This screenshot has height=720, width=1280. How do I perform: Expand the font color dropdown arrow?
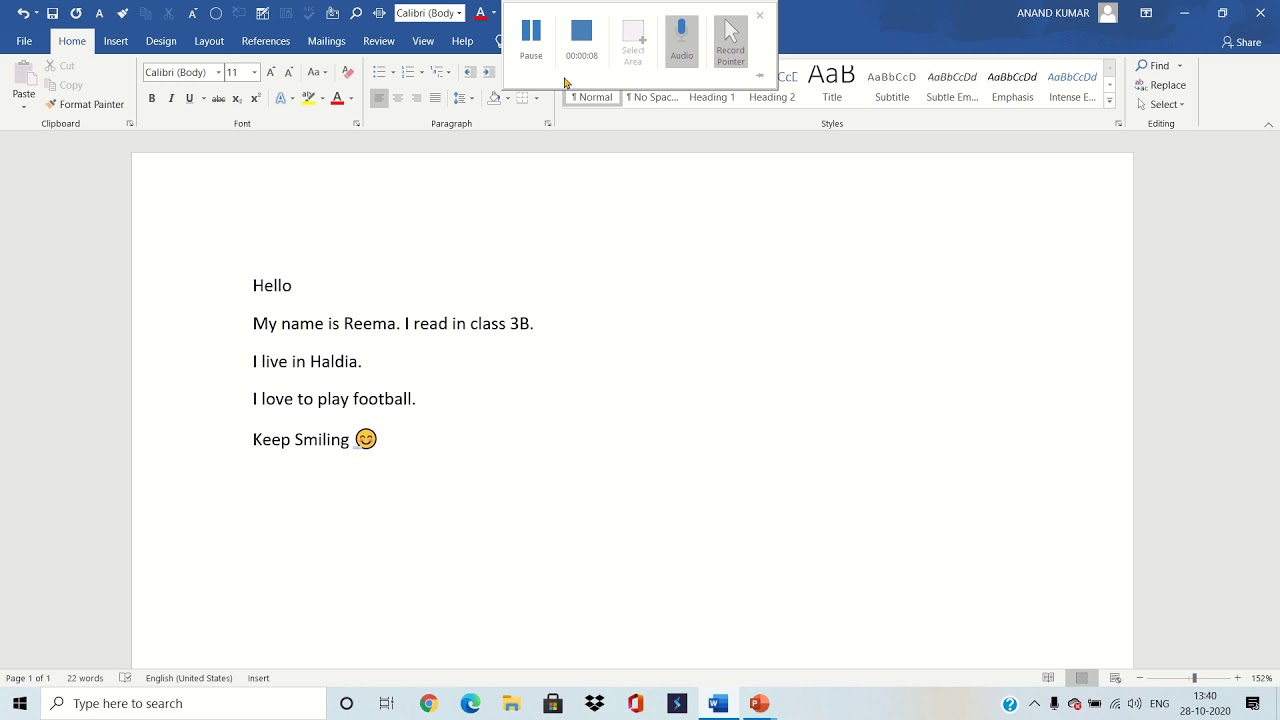click(350, 98)
